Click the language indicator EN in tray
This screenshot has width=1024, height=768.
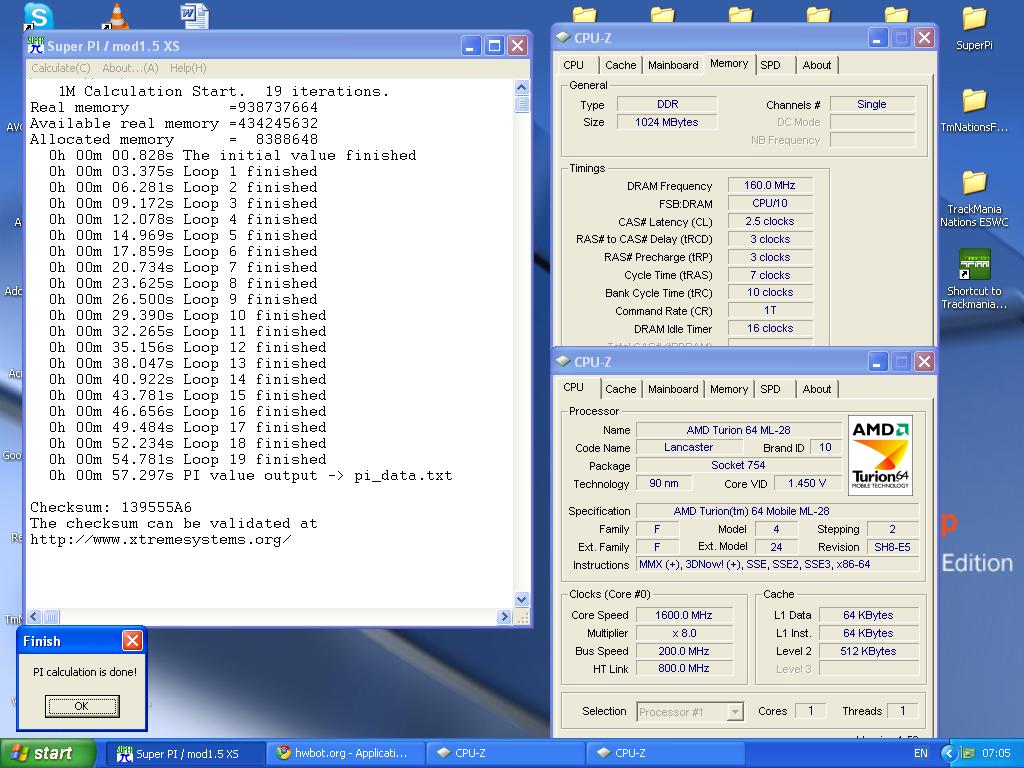(920, 753)
